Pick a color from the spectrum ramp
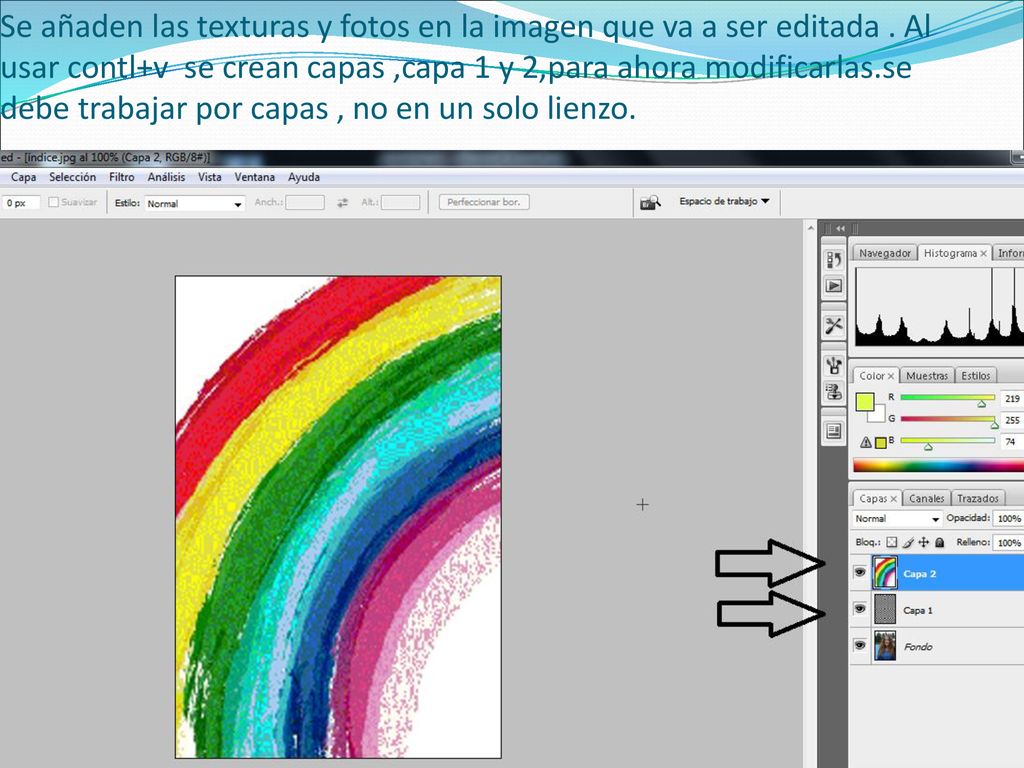The width and height of the screenshot is (1024, 768). point(938,466)
